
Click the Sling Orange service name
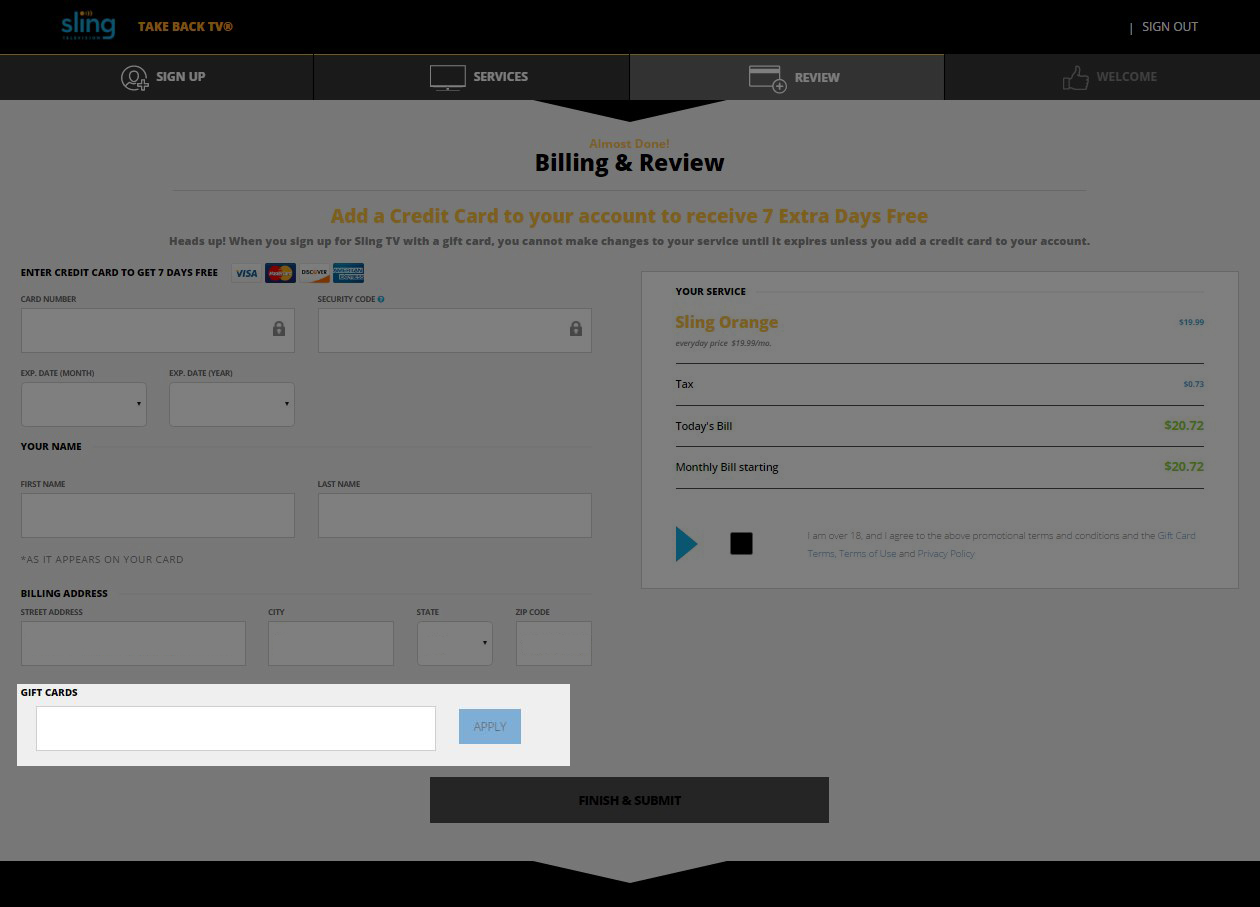pyautogui.click(x=726, y=322)
